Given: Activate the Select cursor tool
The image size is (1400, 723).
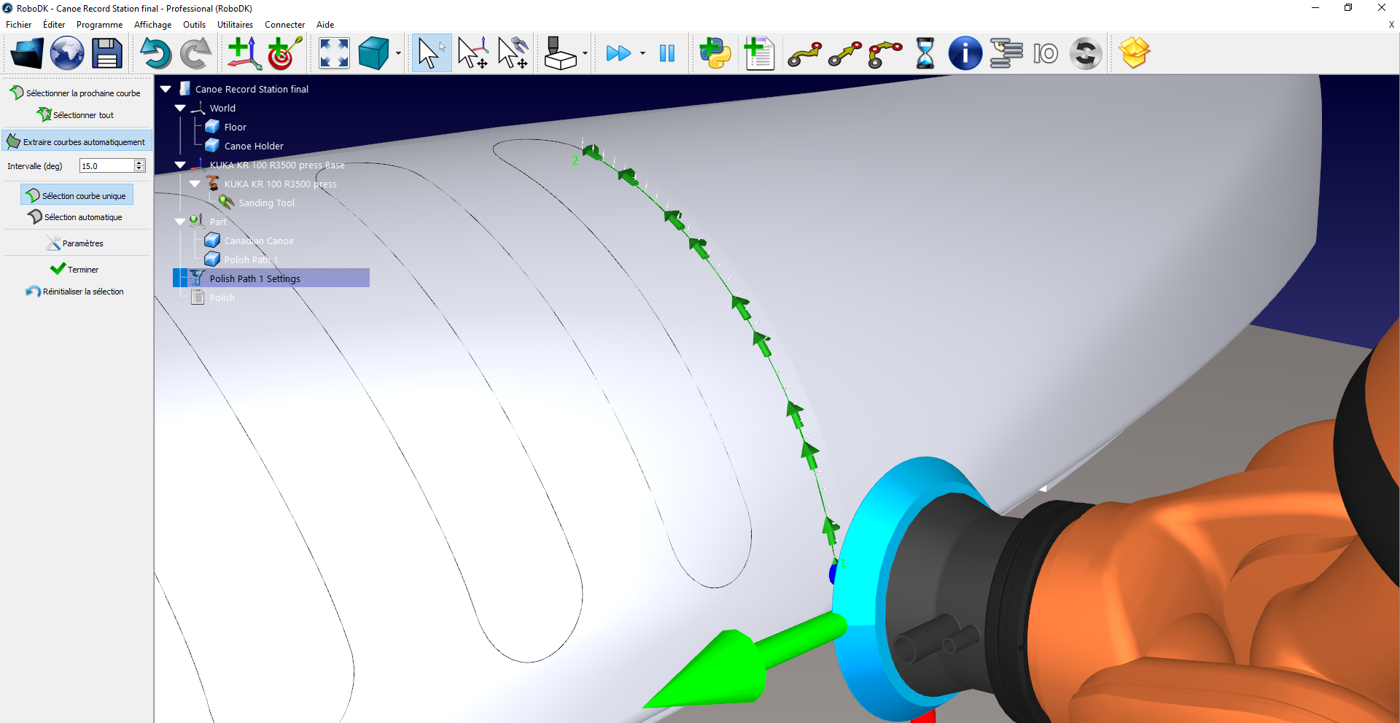Looking at the screenshot, I should click(x=431, y=53).
